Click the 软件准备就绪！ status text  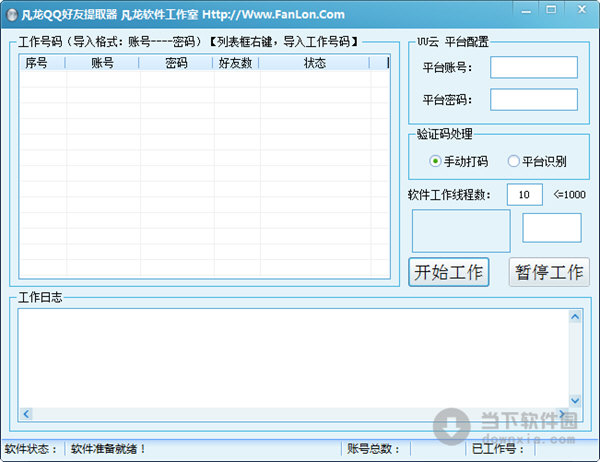point(108,449)
